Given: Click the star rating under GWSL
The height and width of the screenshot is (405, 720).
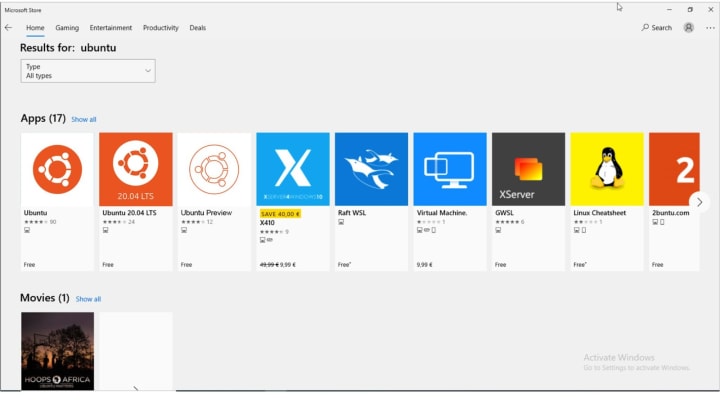Looking at the screenshot, I should pos(506,222).
